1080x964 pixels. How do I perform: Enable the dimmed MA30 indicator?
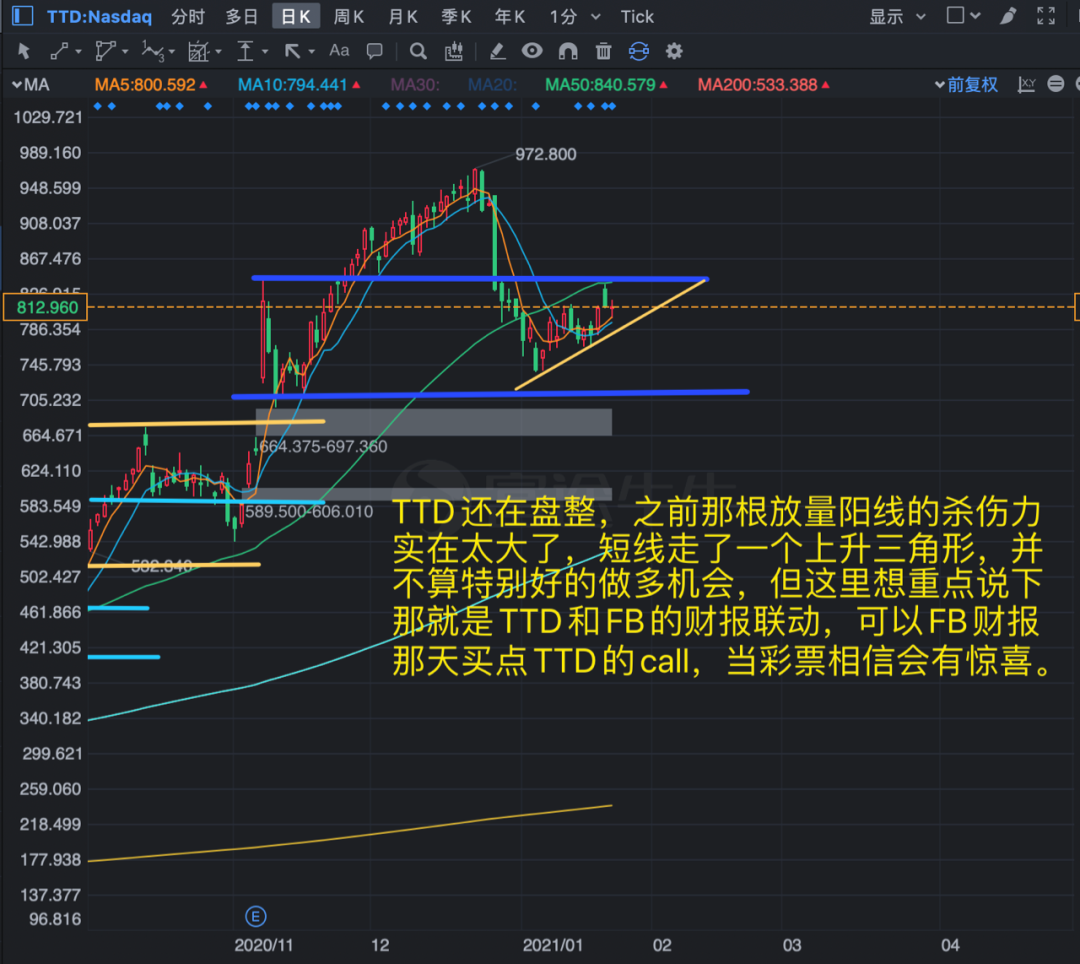tap(415, 85)
